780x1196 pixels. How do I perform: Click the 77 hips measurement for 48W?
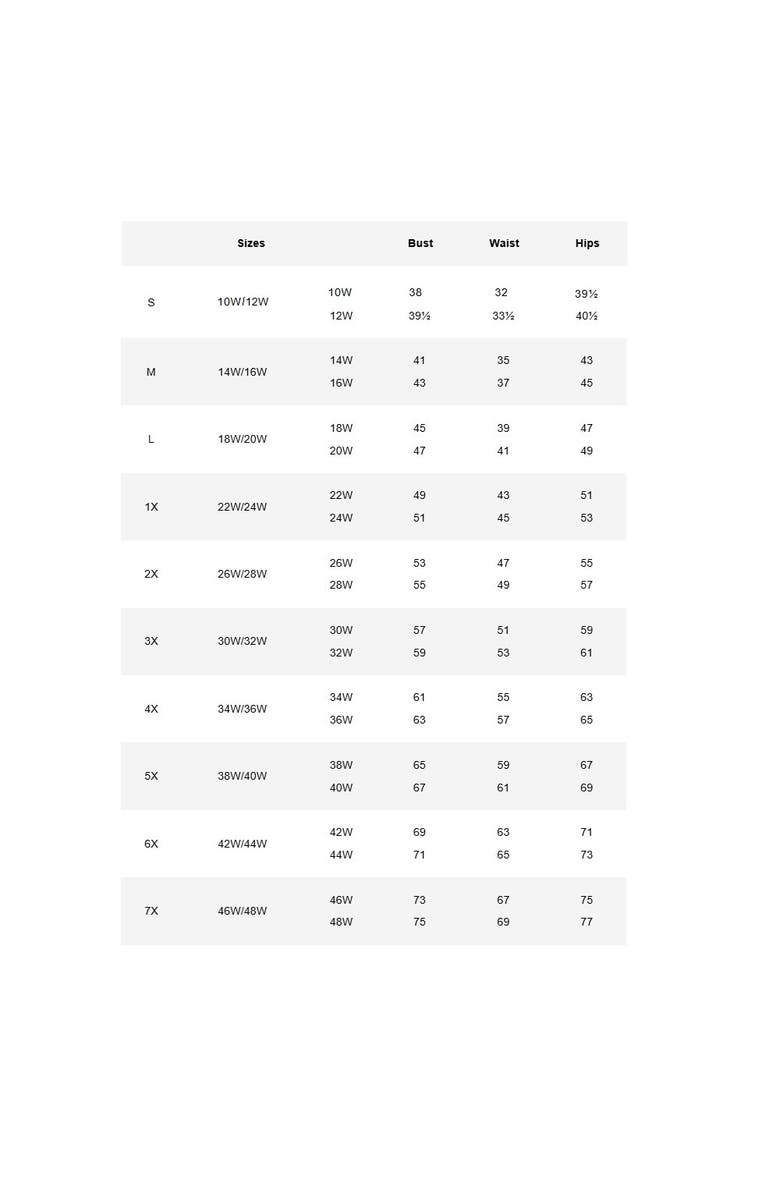point(586,922)
